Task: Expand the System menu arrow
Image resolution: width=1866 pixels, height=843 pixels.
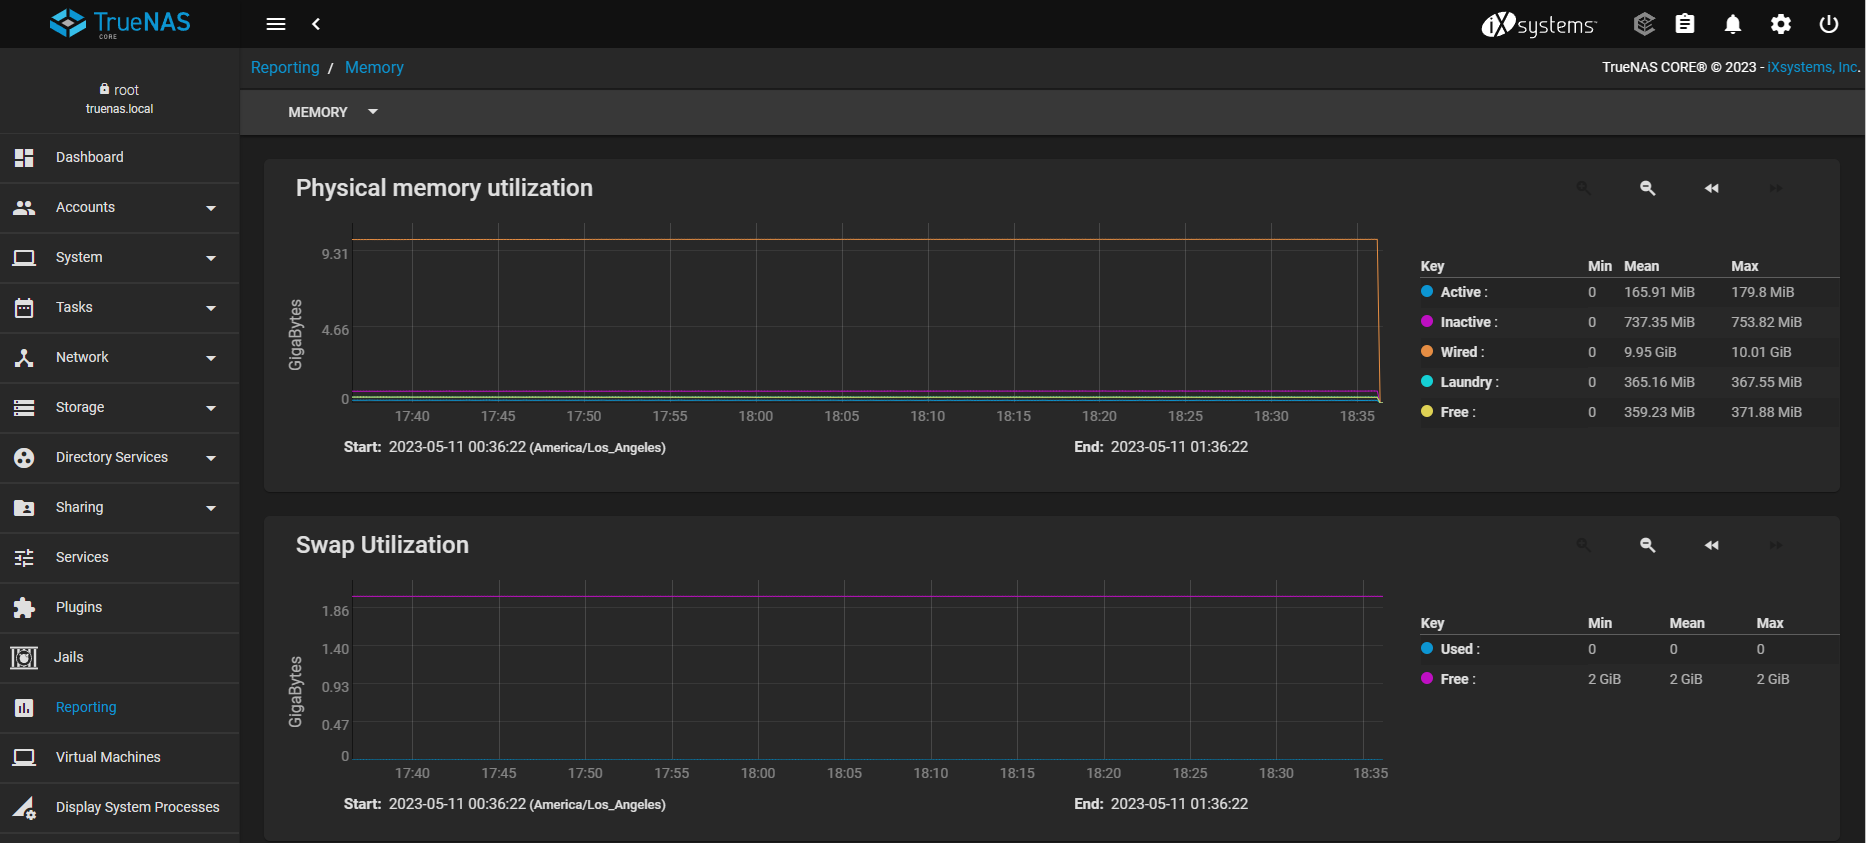Action: point(211,258)
